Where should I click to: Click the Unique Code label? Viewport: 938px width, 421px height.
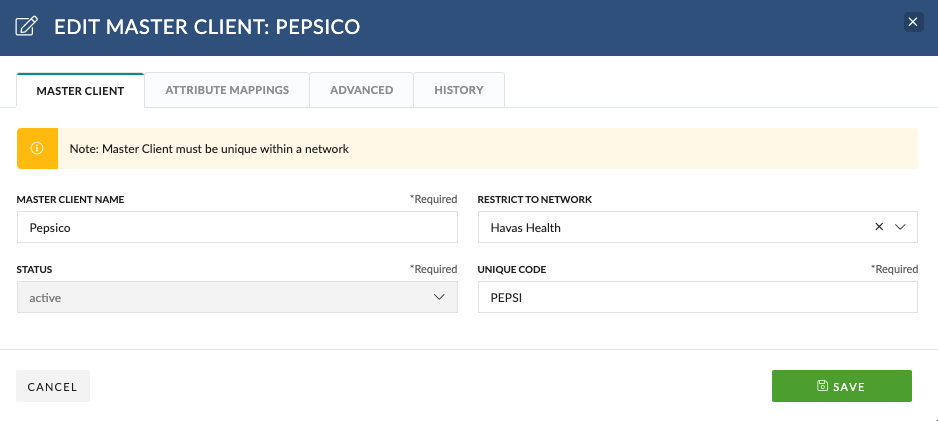[512, 270]
